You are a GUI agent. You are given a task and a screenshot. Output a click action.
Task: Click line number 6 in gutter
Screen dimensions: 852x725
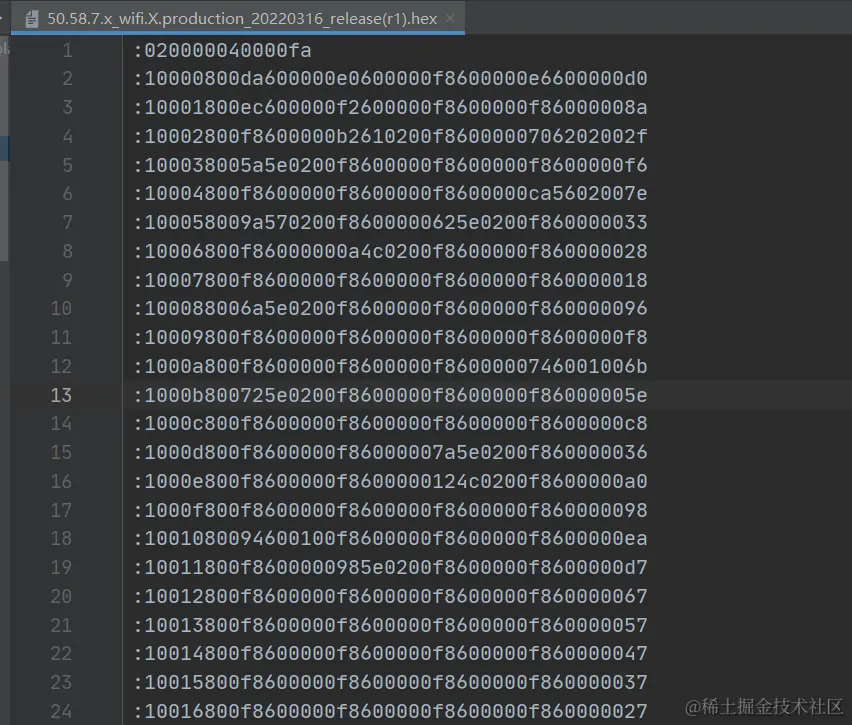(x=67, y=193)
